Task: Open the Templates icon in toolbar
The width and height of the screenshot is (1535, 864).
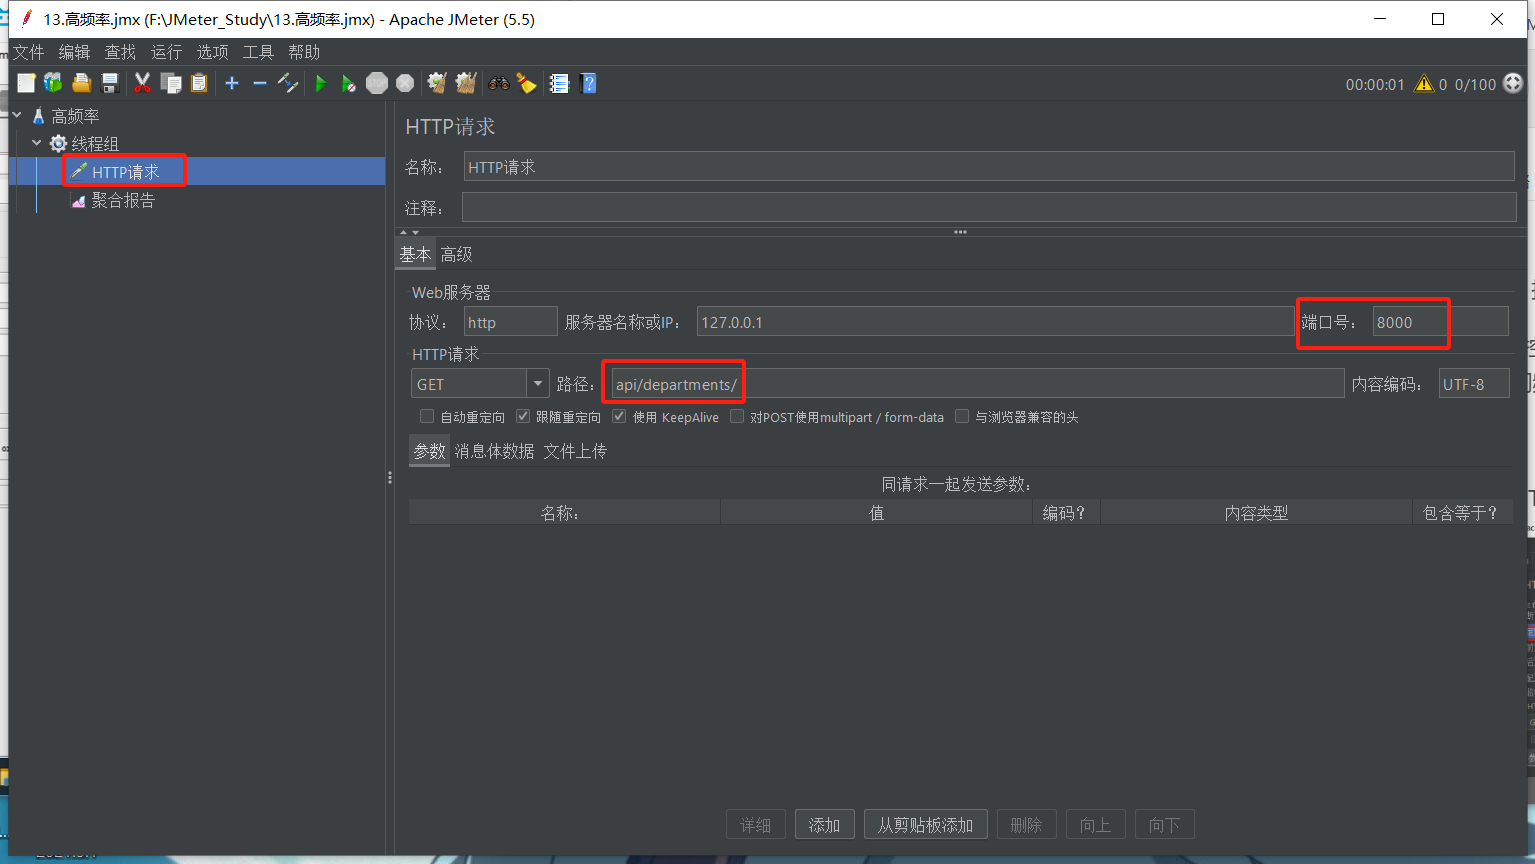Action: coord(53,83)
